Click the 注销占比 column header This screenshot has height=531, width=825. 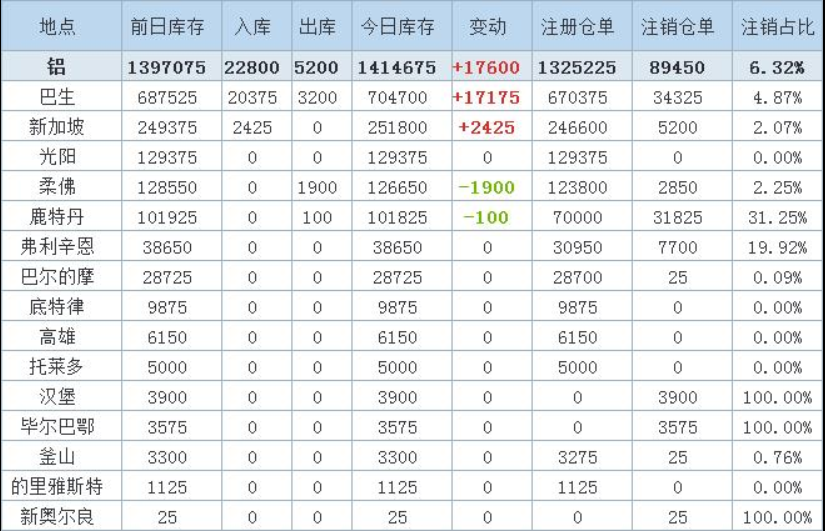coord(775,27)
